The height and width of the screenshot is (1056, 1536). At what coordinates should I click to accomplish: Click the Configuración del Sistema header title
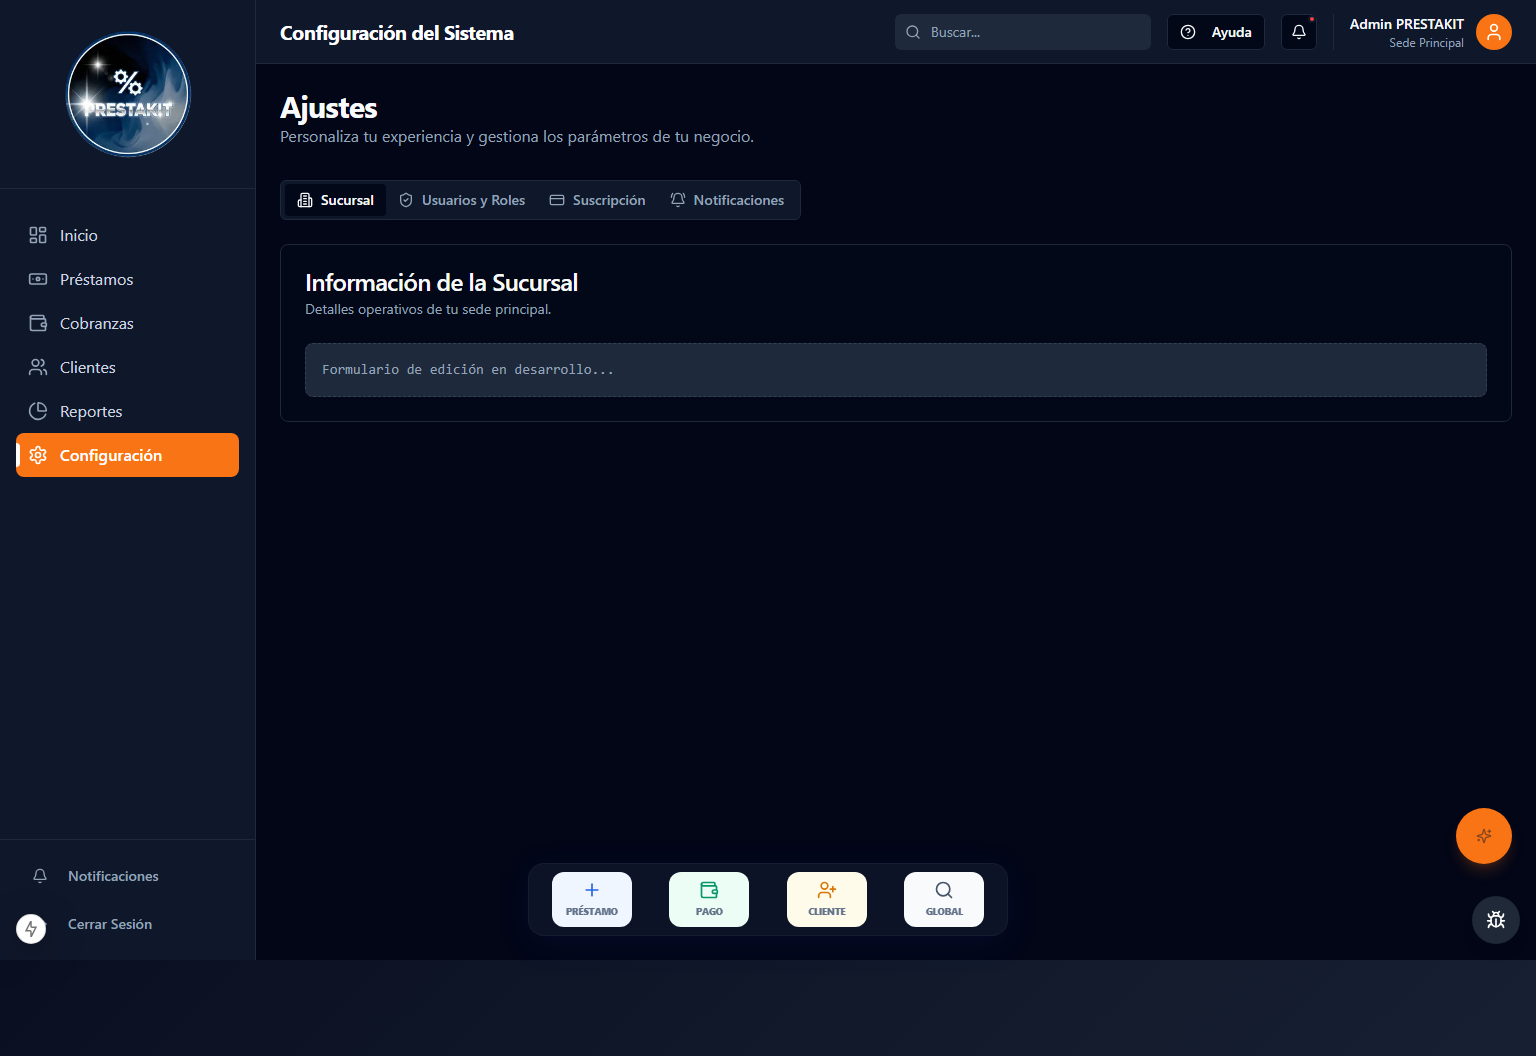(397, 33)
